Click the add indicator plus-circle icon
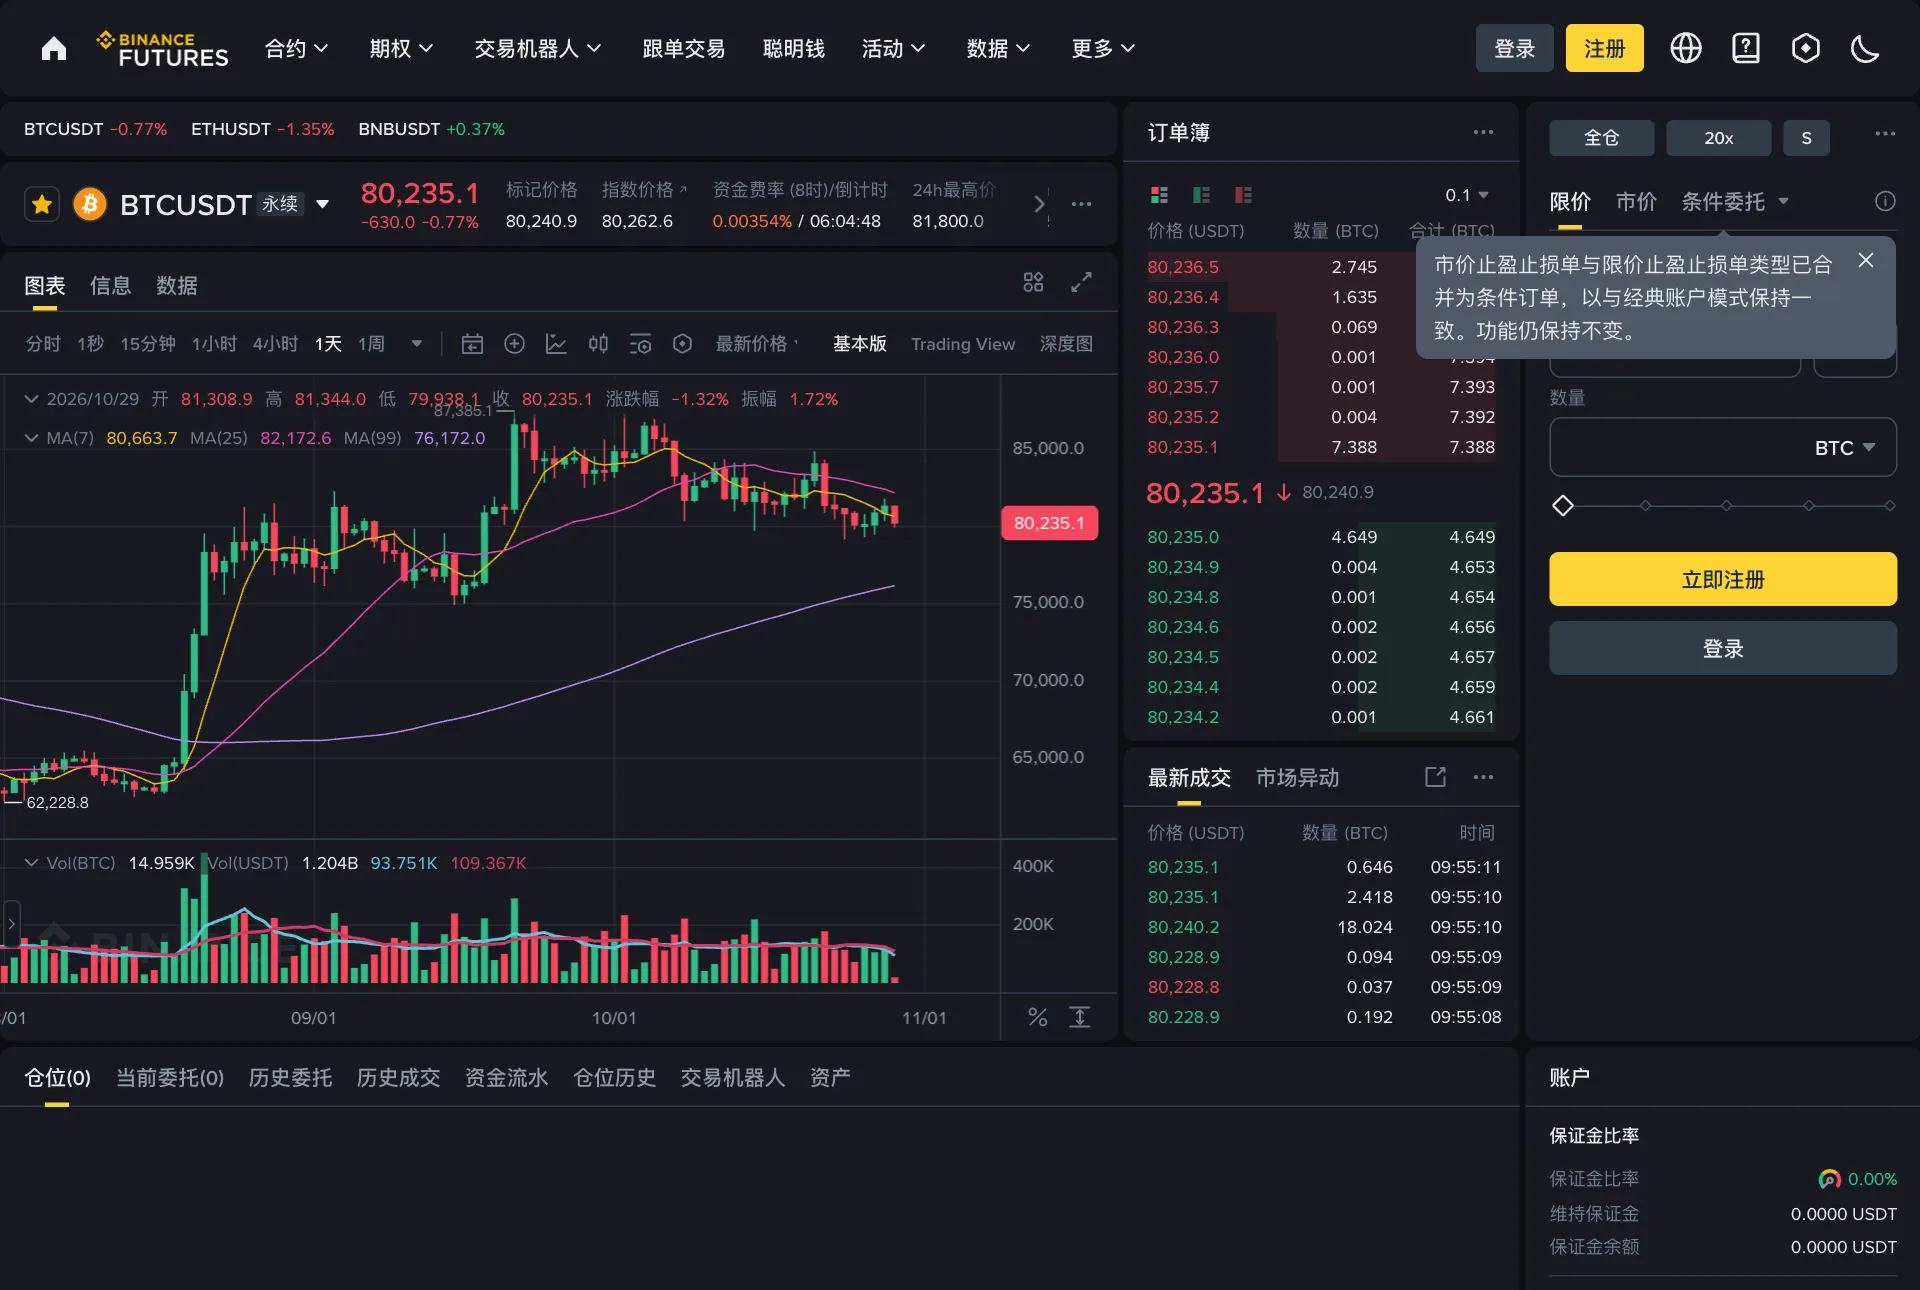The height and width of the screenshot is (1290, 1920). point(514,344)
